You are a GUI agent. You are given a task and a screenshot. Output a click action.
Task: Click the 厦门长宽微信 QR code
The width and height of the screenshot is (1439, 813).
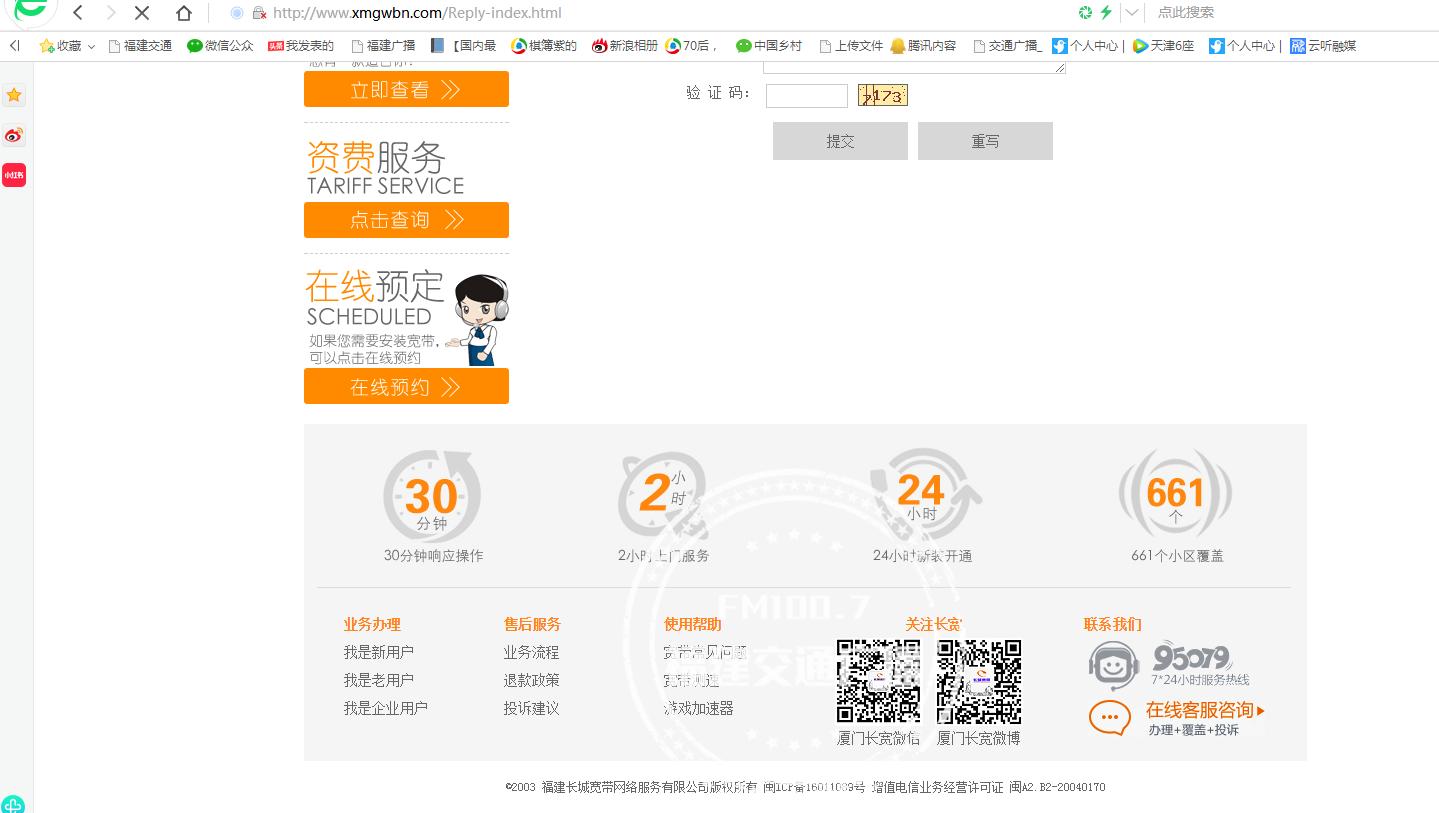coord(878,681)
